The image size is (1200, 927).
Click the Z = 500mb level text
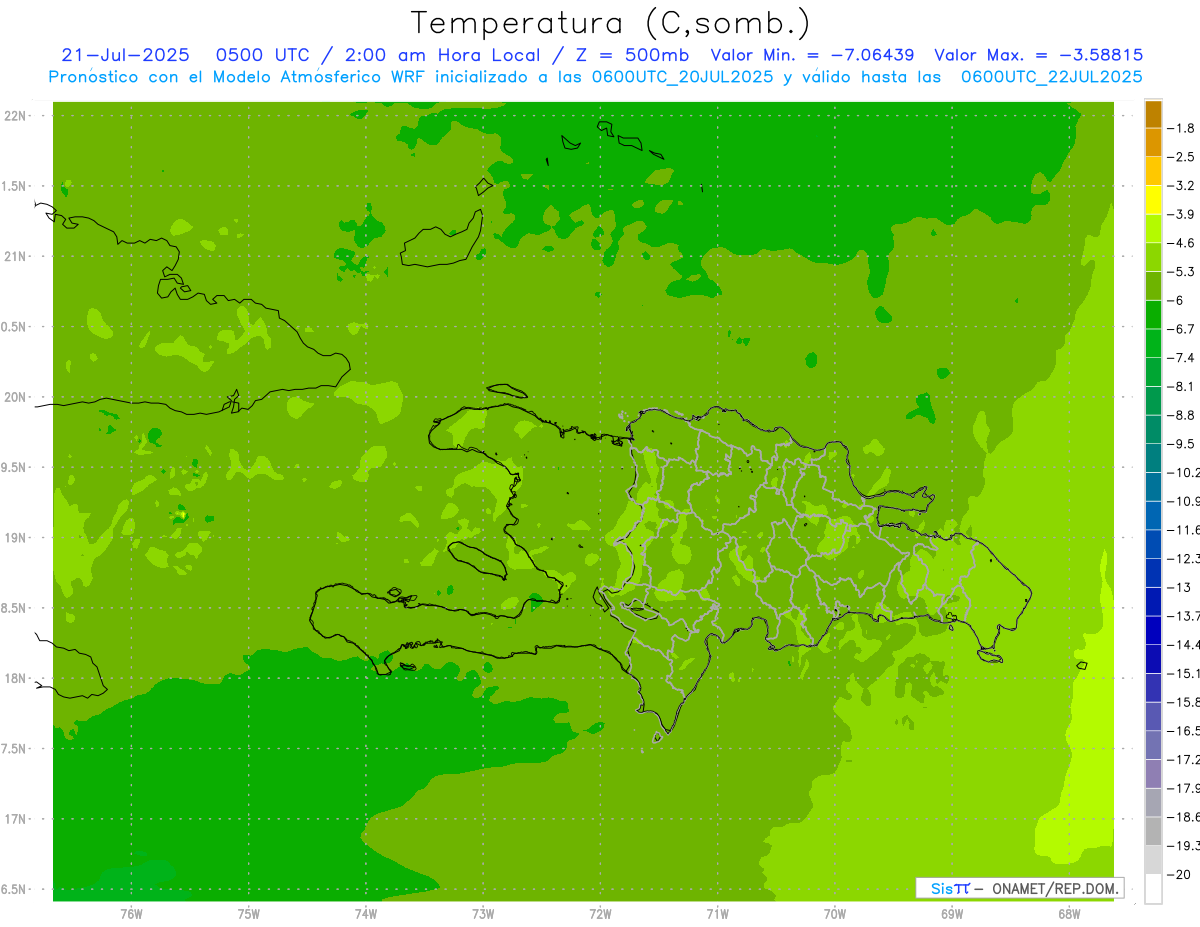628,55
